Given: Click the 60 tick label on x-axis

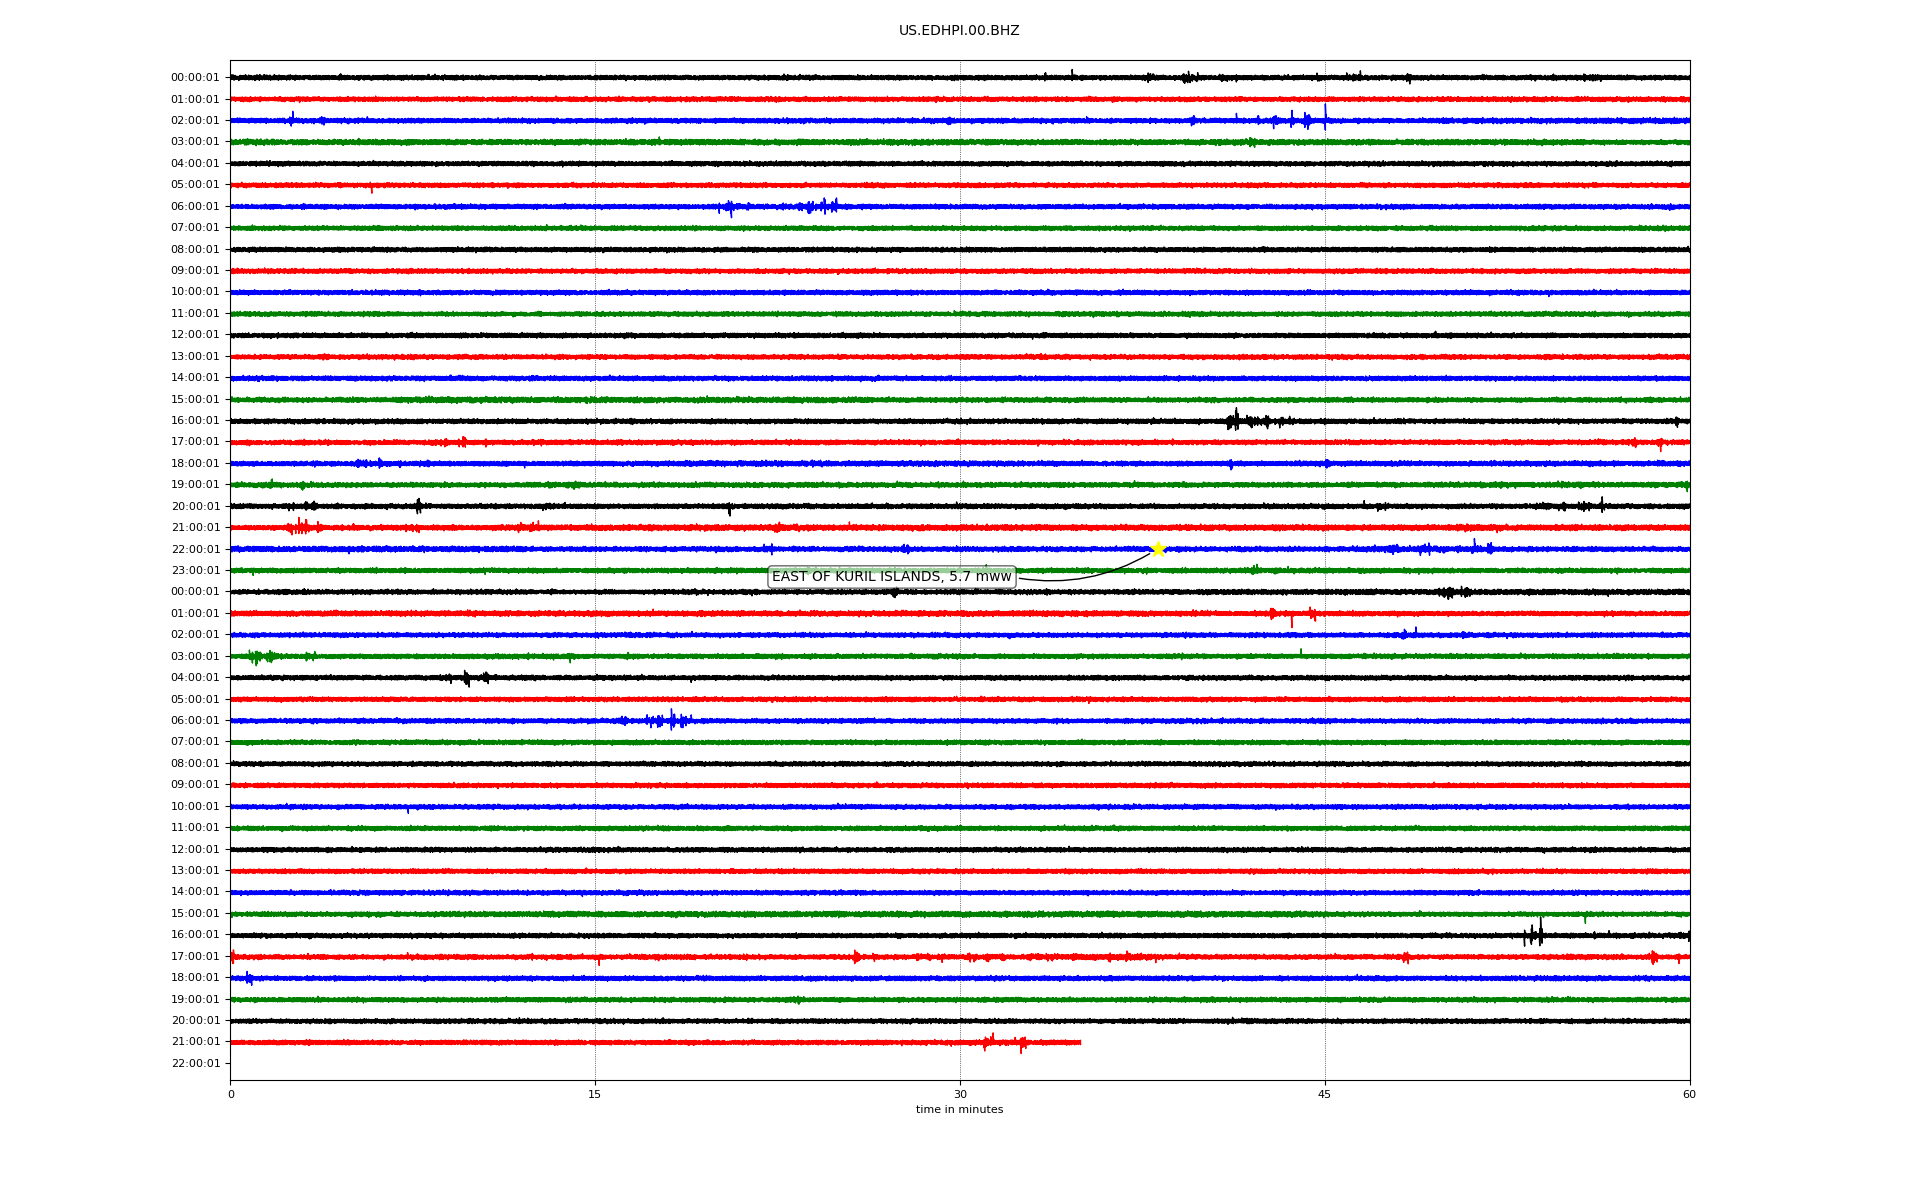Looking at the screenshot, I should point(1689,1094).
